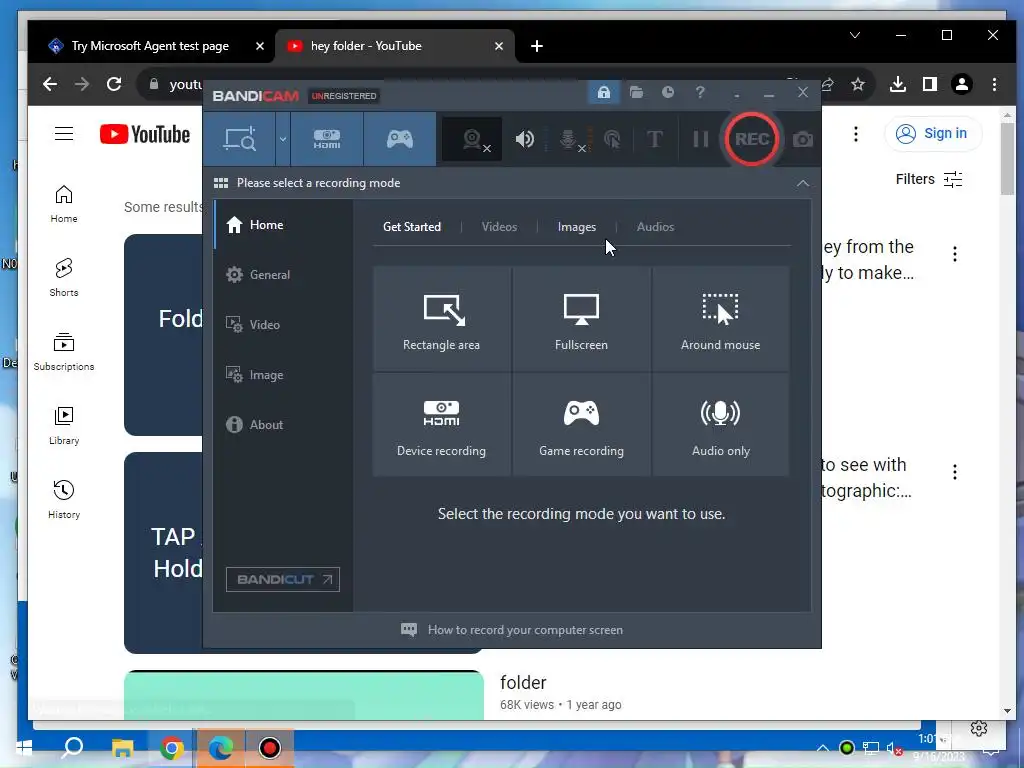Toggle webcam overlay icon in Bandicam toolbar
The height and width of the screenshot is (768, 1024).
(473, 139)
